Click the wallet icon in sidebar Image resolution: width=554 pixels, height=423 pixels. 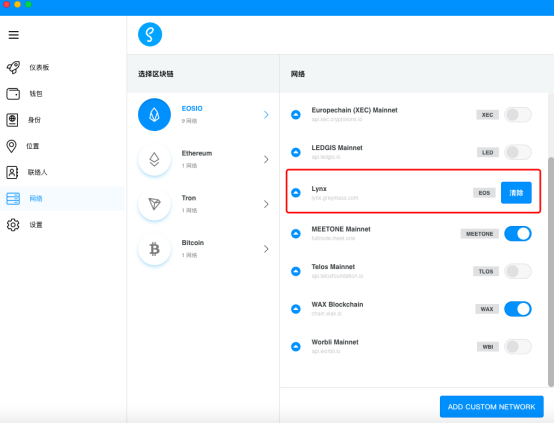13,94
